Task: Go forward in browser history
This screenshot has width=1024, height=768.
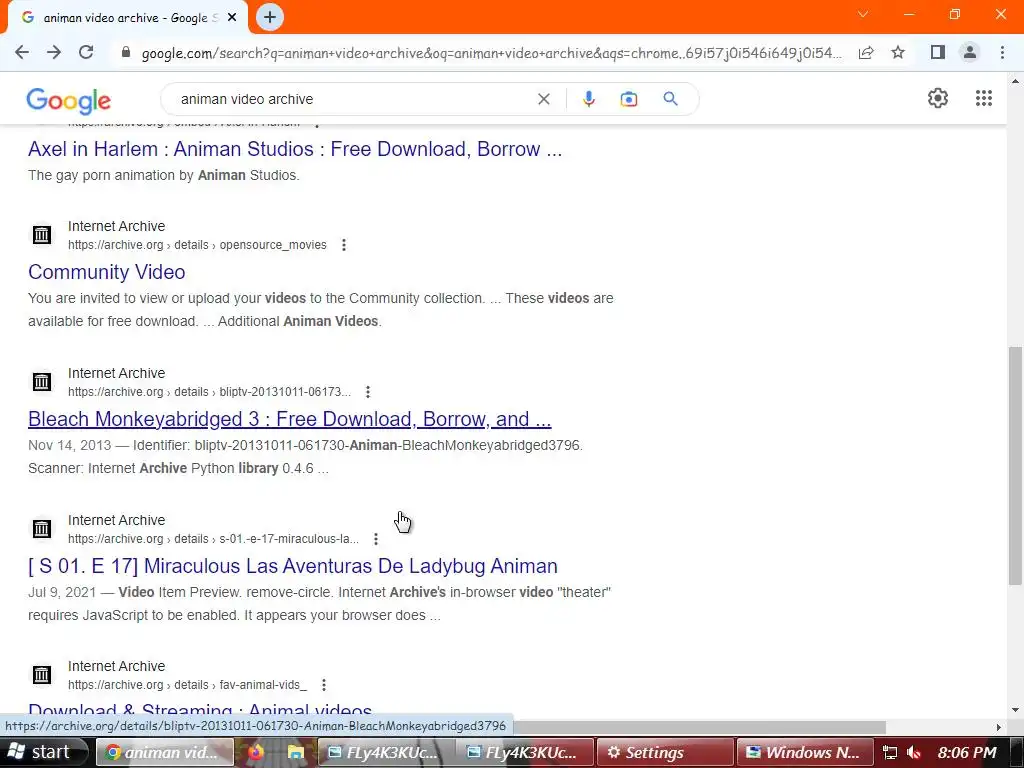Action: 54,52
